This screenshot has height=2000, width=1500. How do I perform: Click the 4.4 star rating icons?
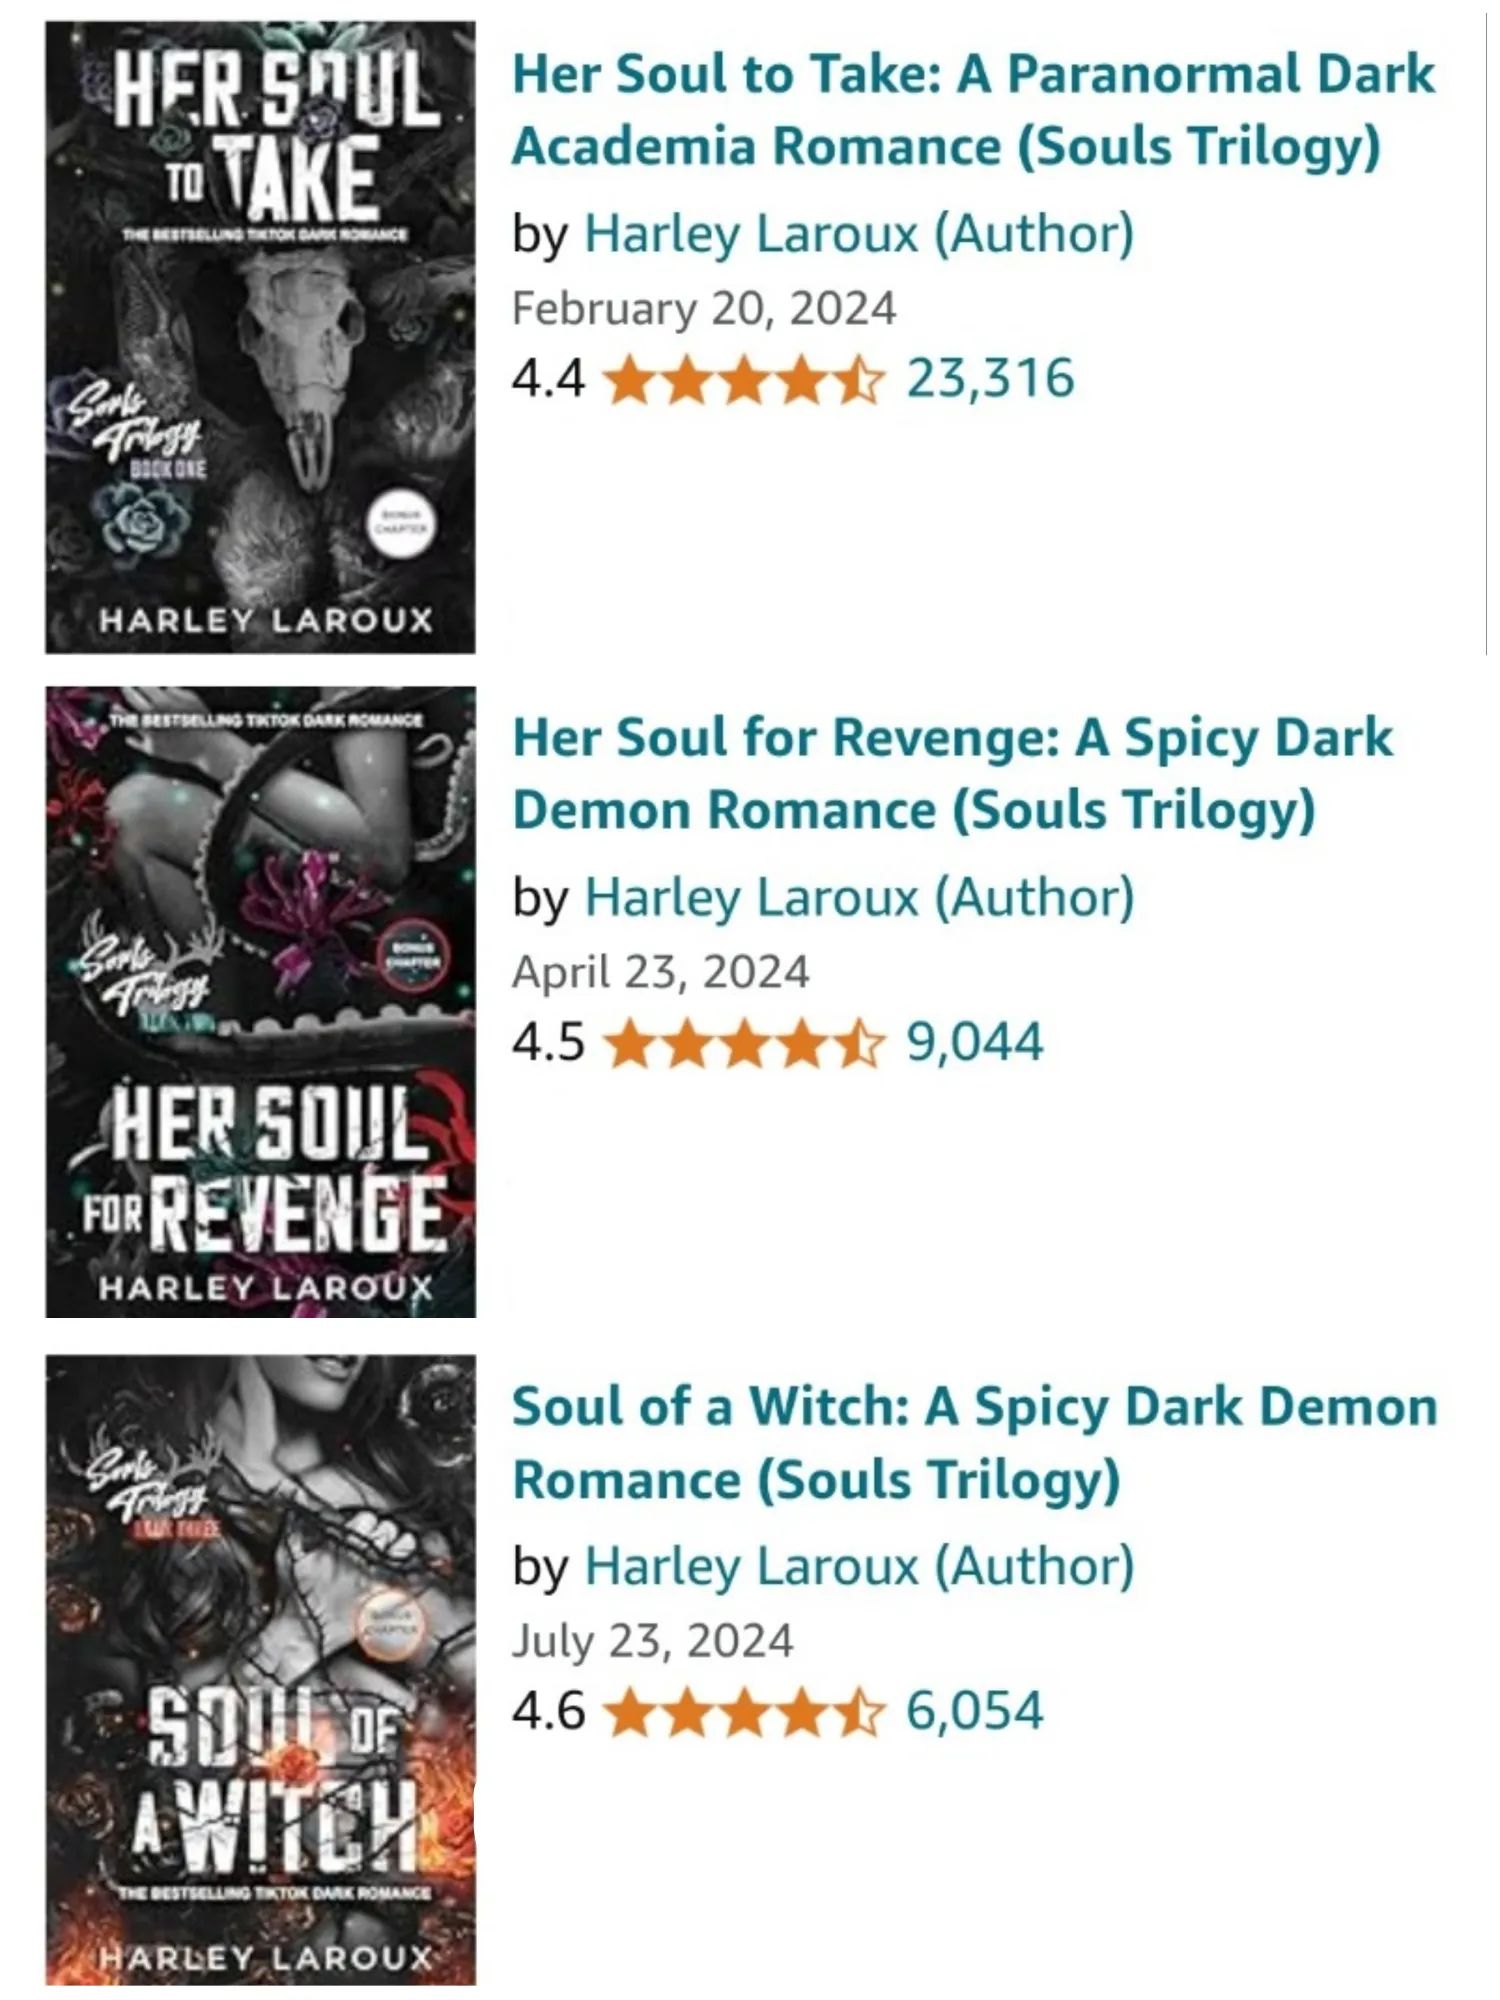pyautogui.click(x=745, y=381)
